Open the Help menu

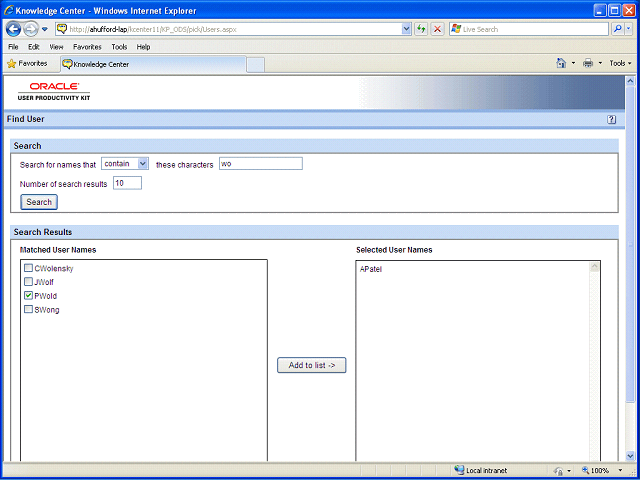coord(143,47)
